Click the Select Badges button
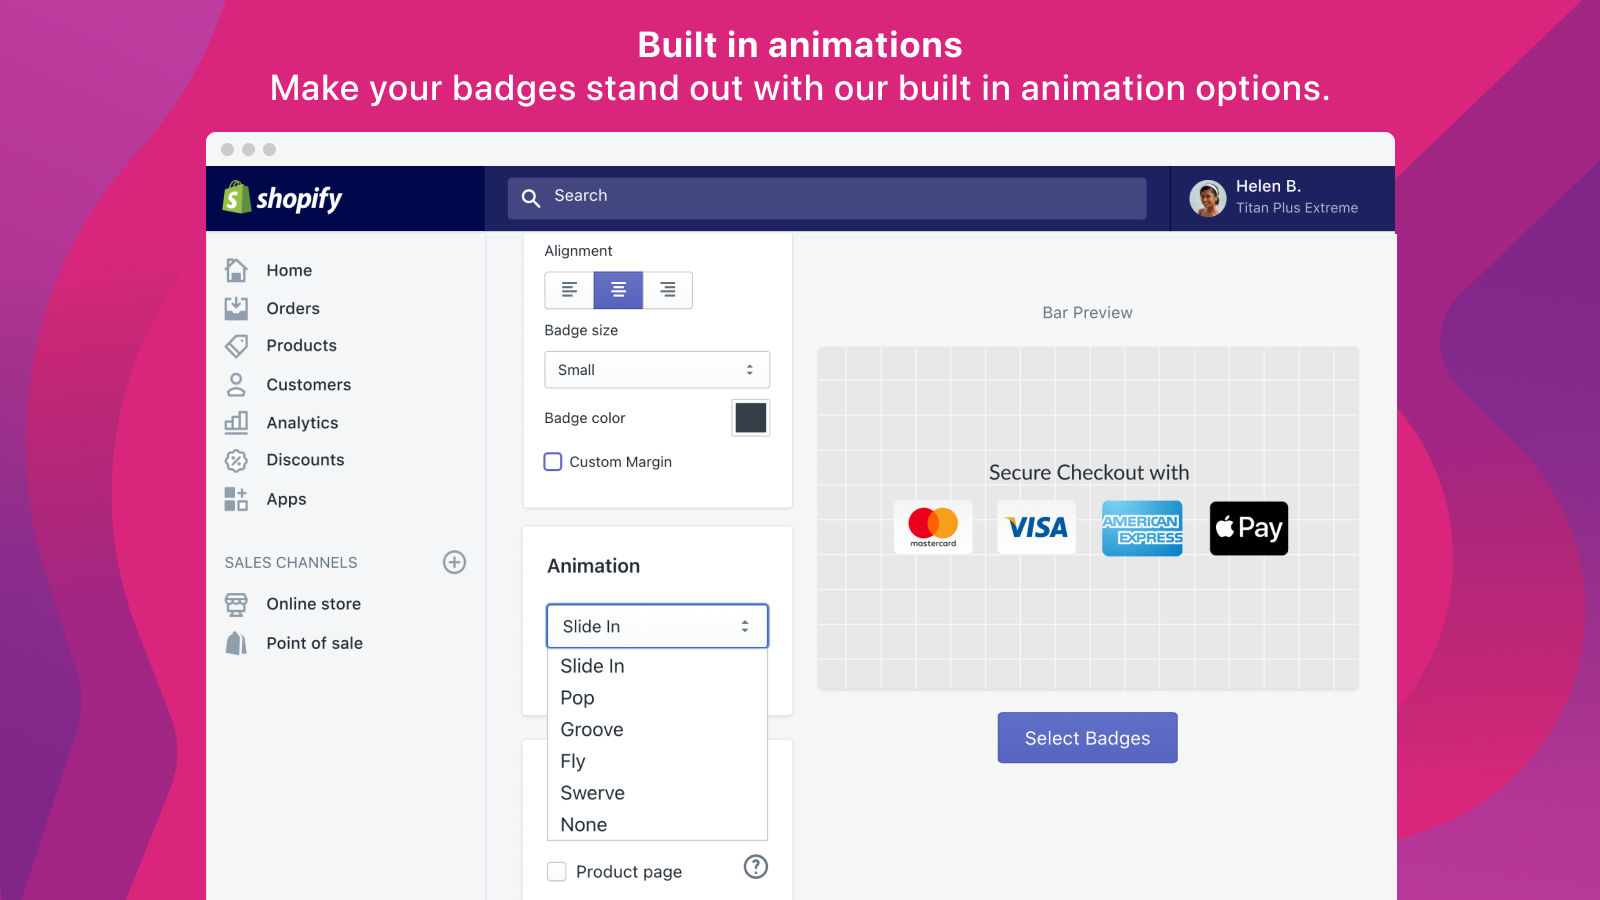Viewport: 1600px width, 900px height. 1087,738
